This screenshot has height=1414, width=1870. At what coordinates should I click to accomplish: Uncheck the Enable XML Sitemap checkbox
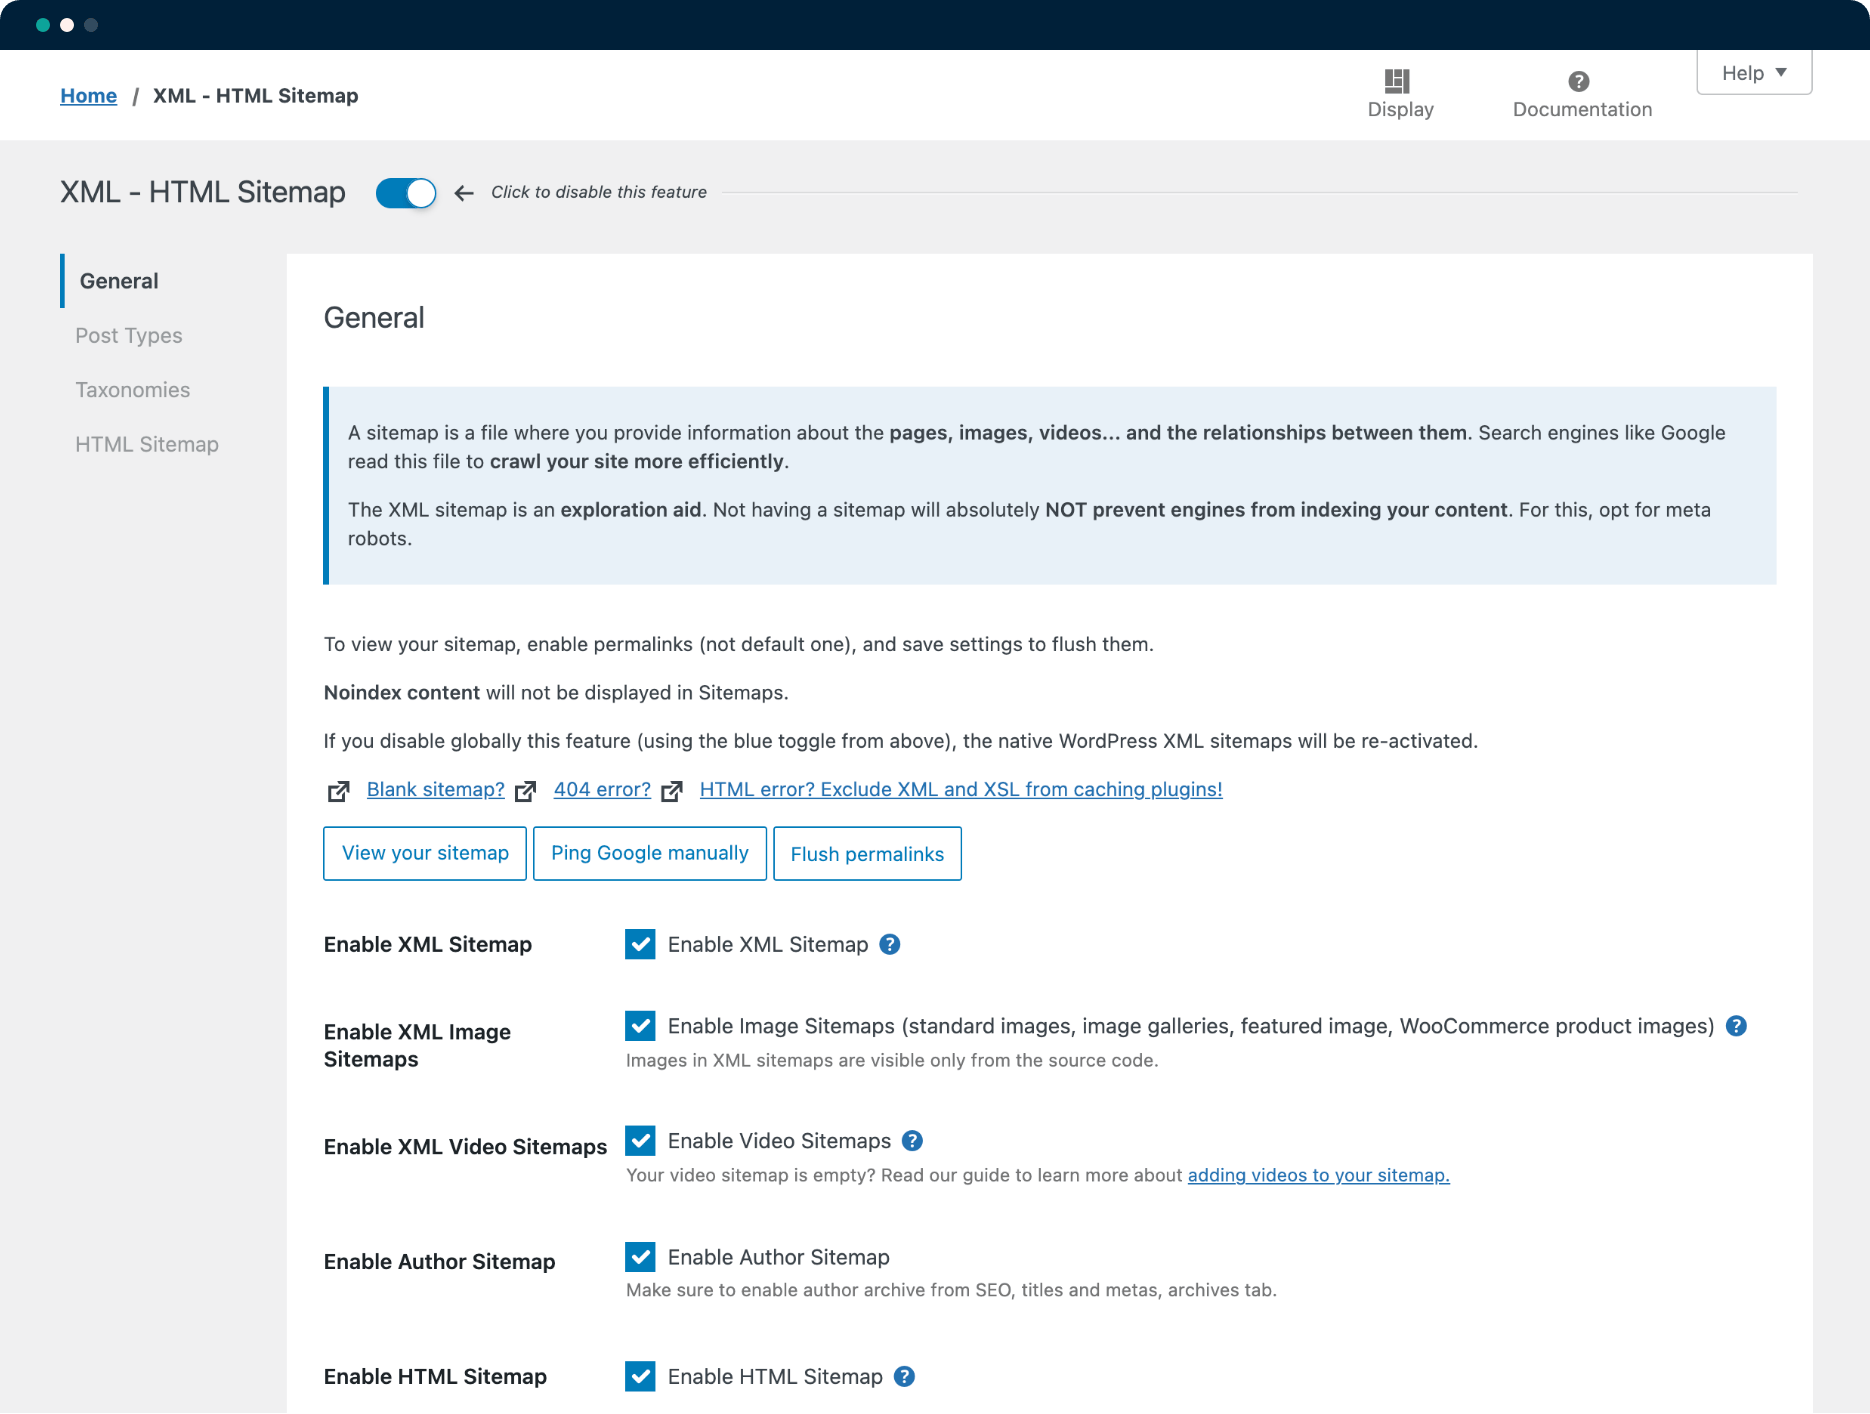click(640, 944)
